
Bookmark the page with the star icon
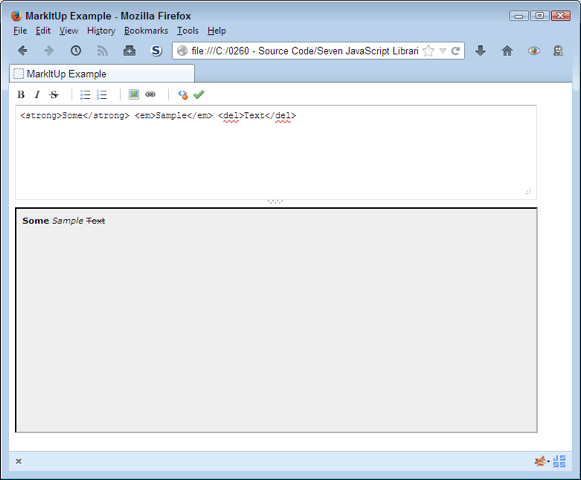pos(428,51)
